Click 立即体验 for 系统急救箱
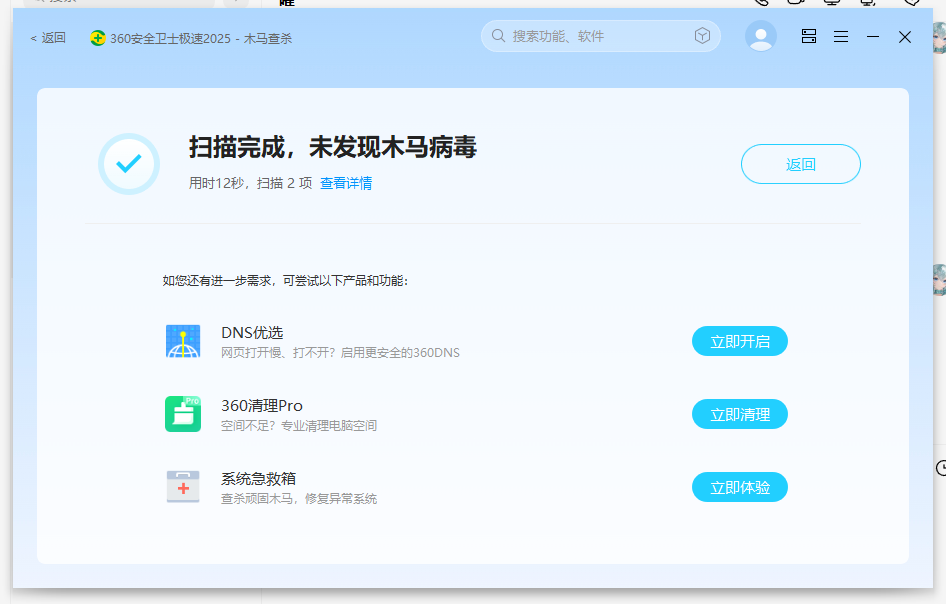 [x=740, y=488]
